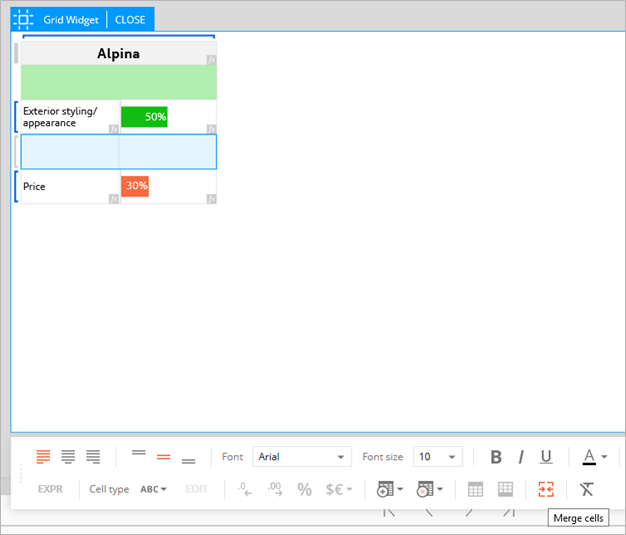
Task: Open the currency format dropdown
Action: (339, 489)
